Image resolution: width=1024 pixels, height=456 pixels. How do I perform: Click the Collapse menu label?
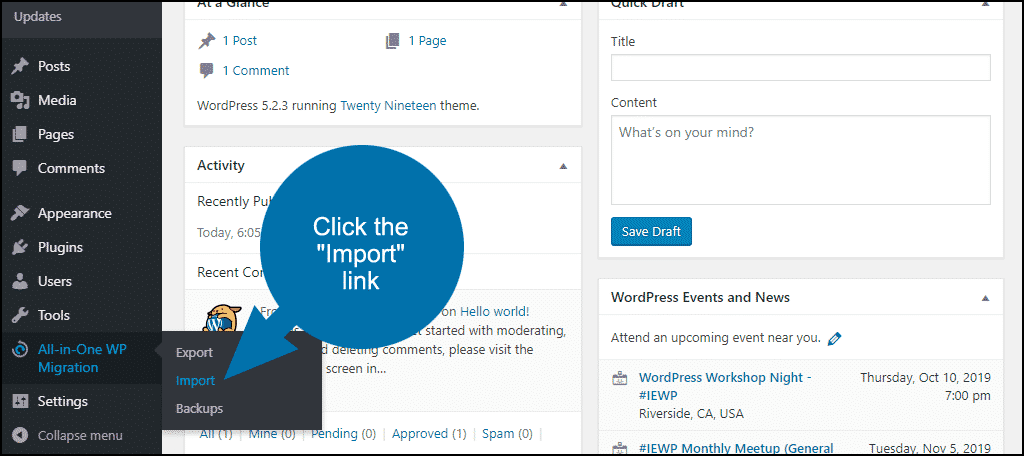click(80, 436)
